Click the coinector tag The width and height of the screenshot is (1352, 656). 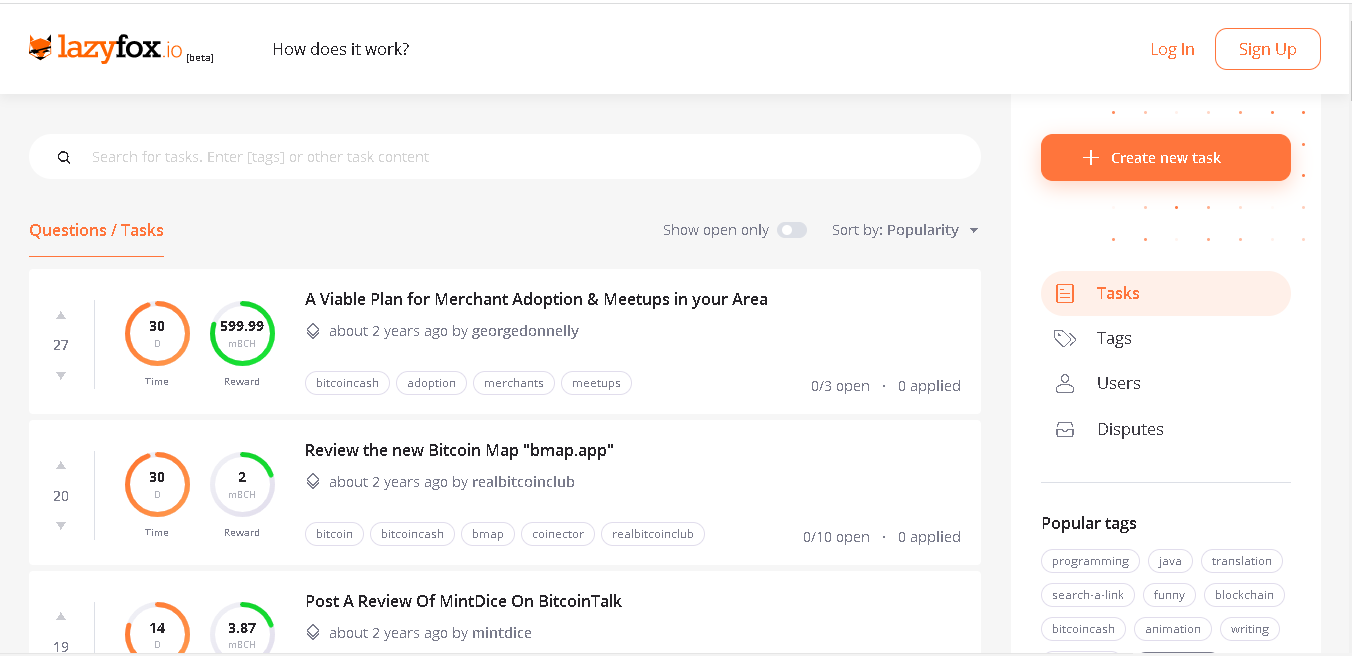tap(558, 534)
